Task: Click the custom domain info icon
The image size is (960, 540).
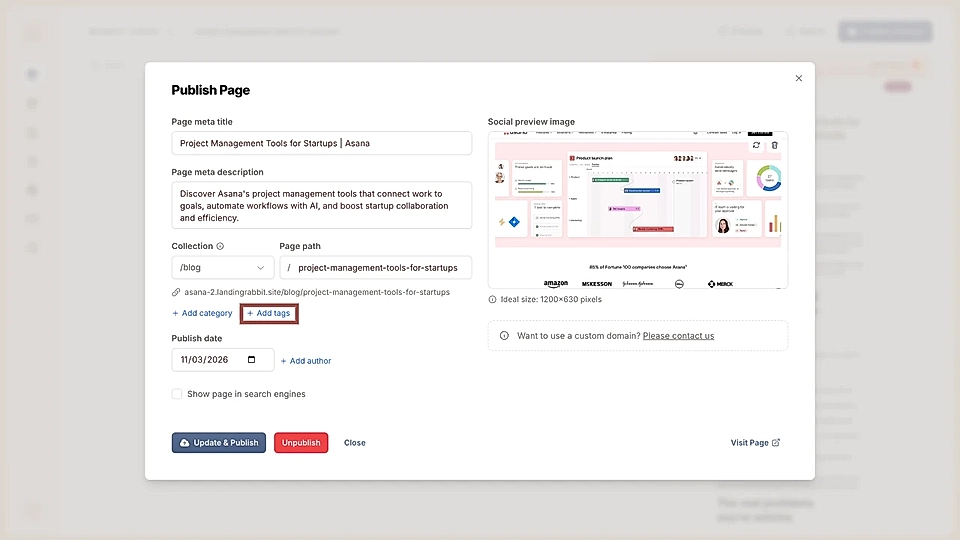Action: click(504, 336)
